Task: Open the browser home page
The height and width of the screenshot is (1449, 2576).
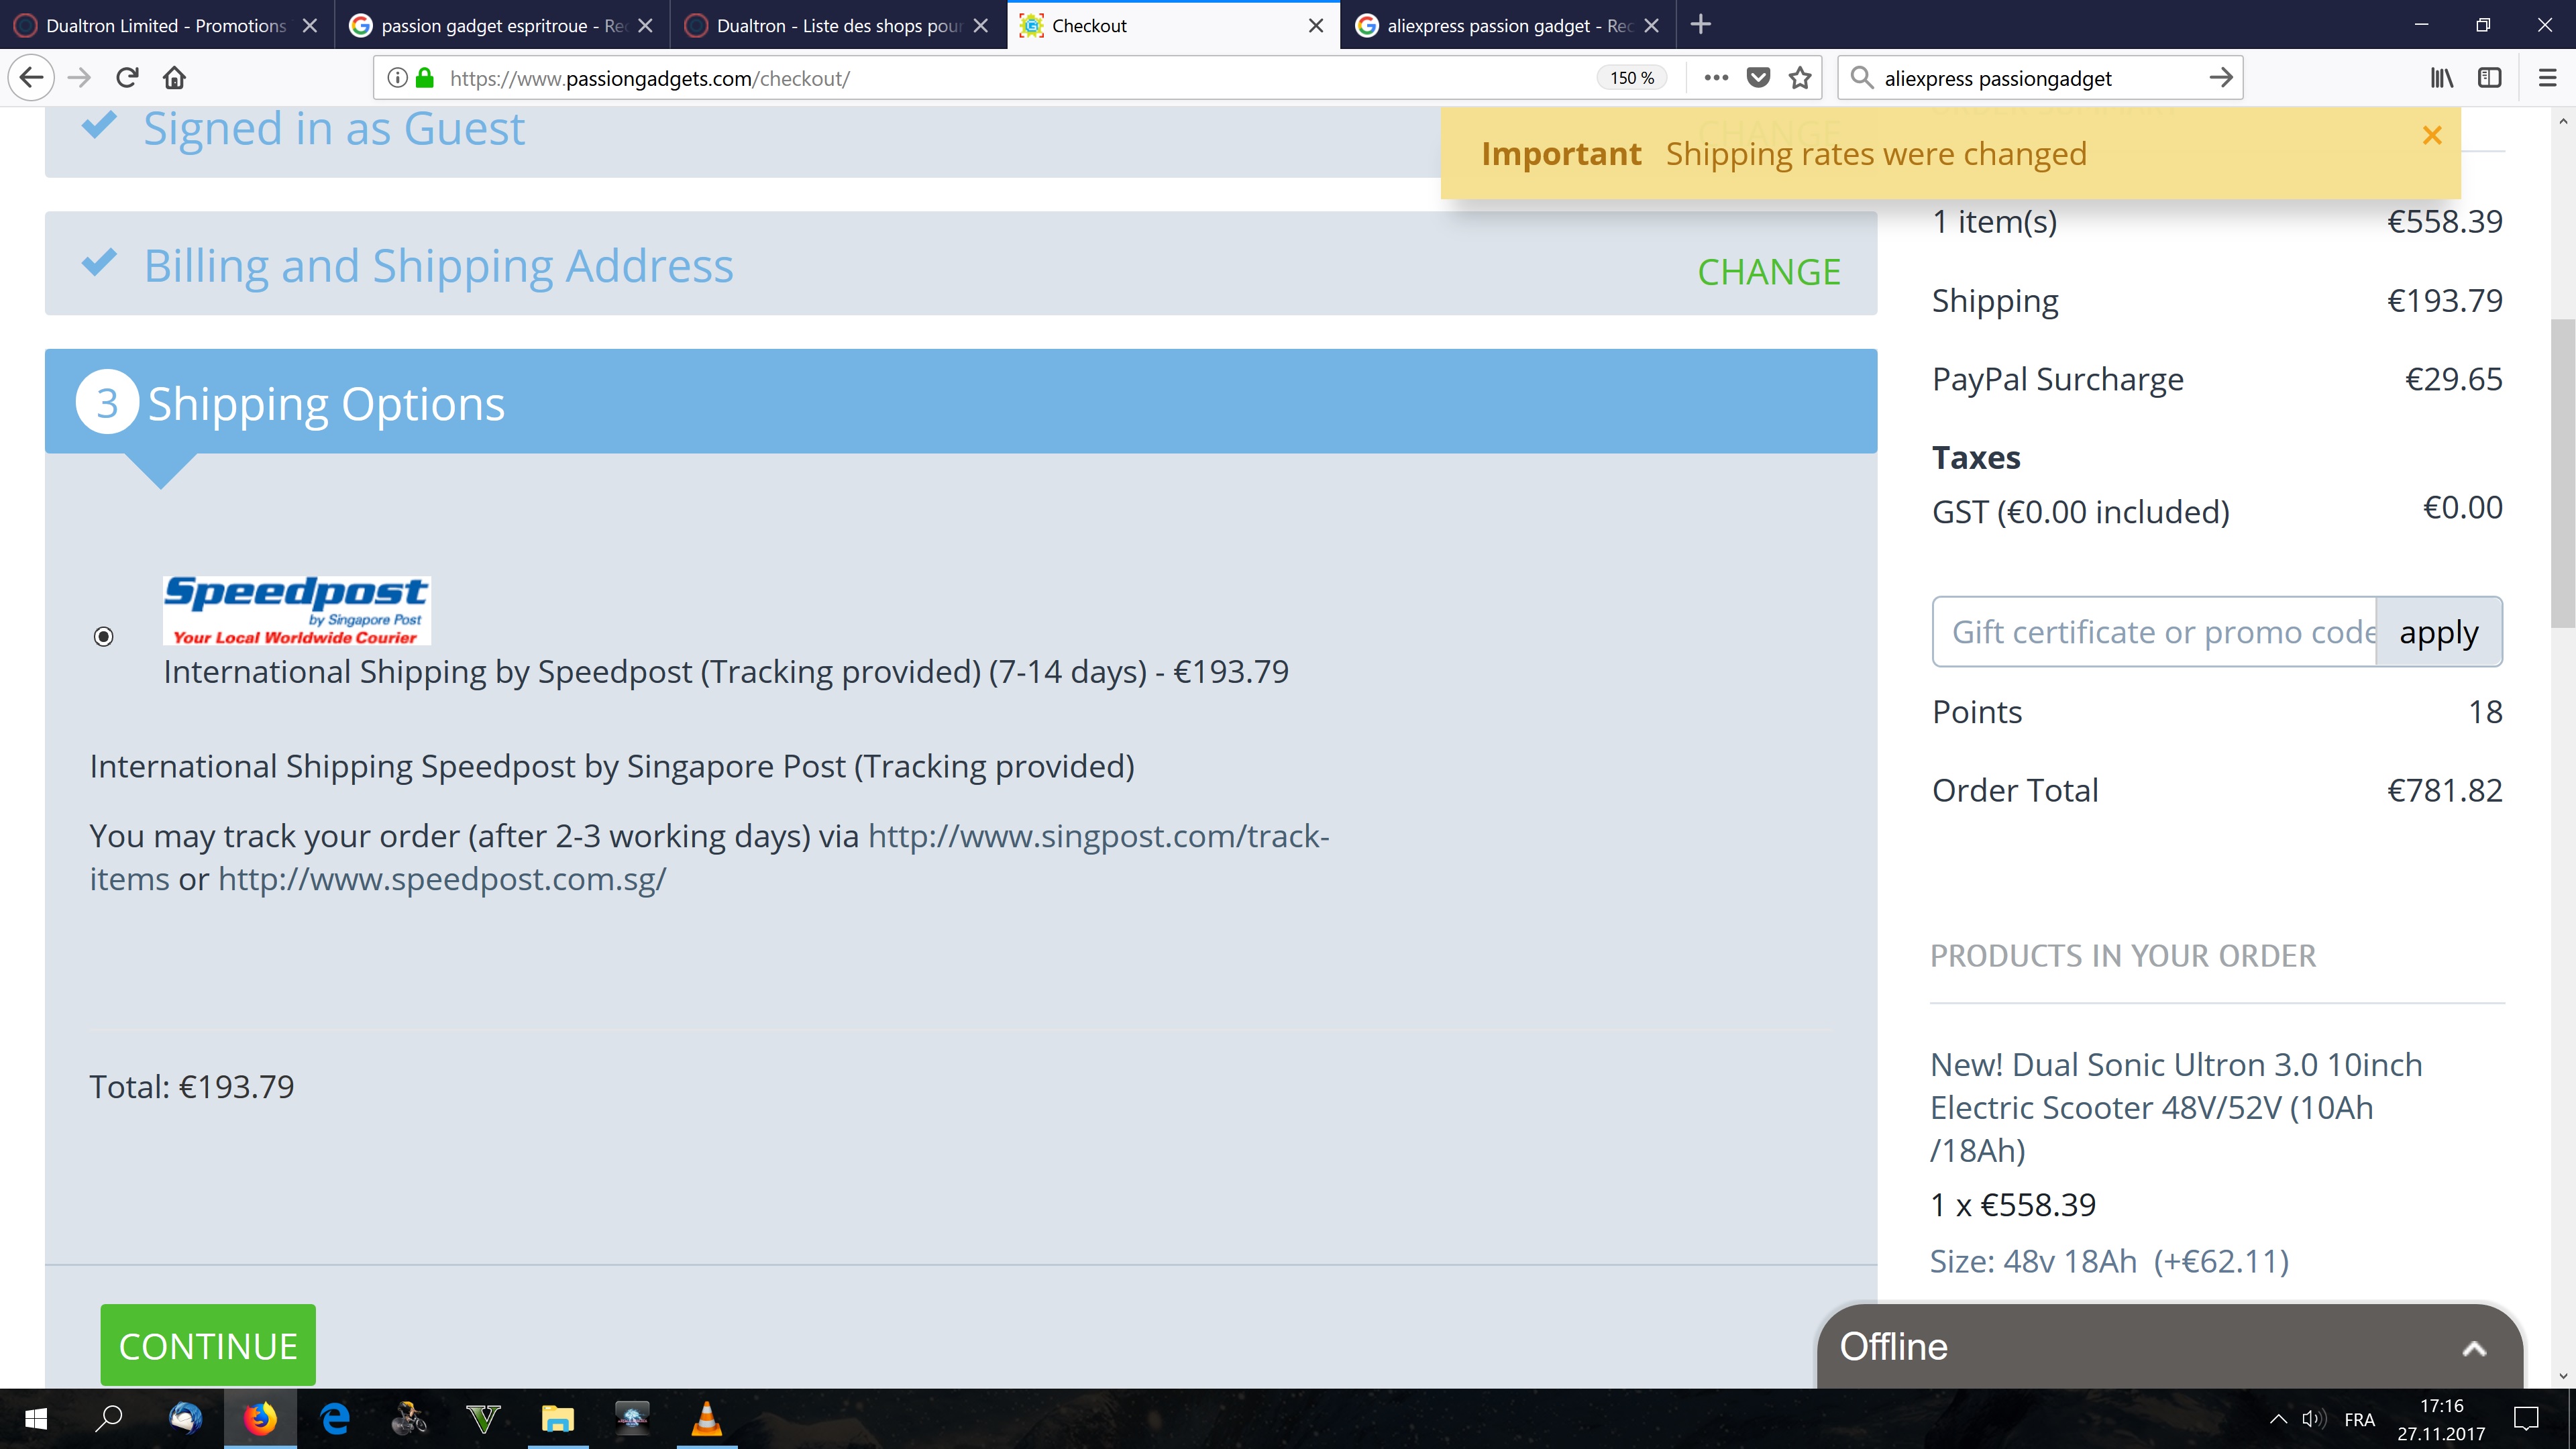Action: point(175,78)
